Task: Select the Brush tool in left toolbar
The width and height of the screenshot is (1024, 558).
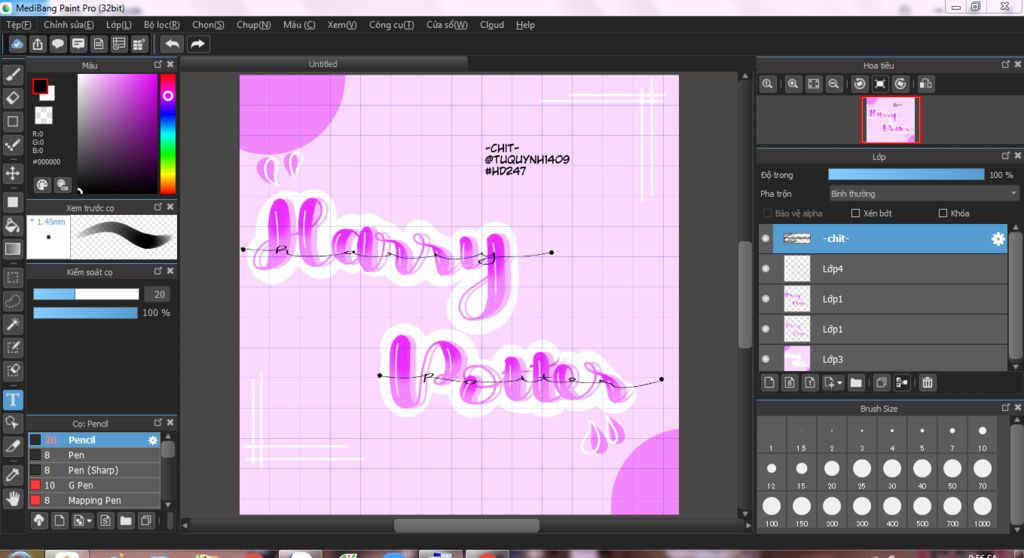Action: pos(12,74)
